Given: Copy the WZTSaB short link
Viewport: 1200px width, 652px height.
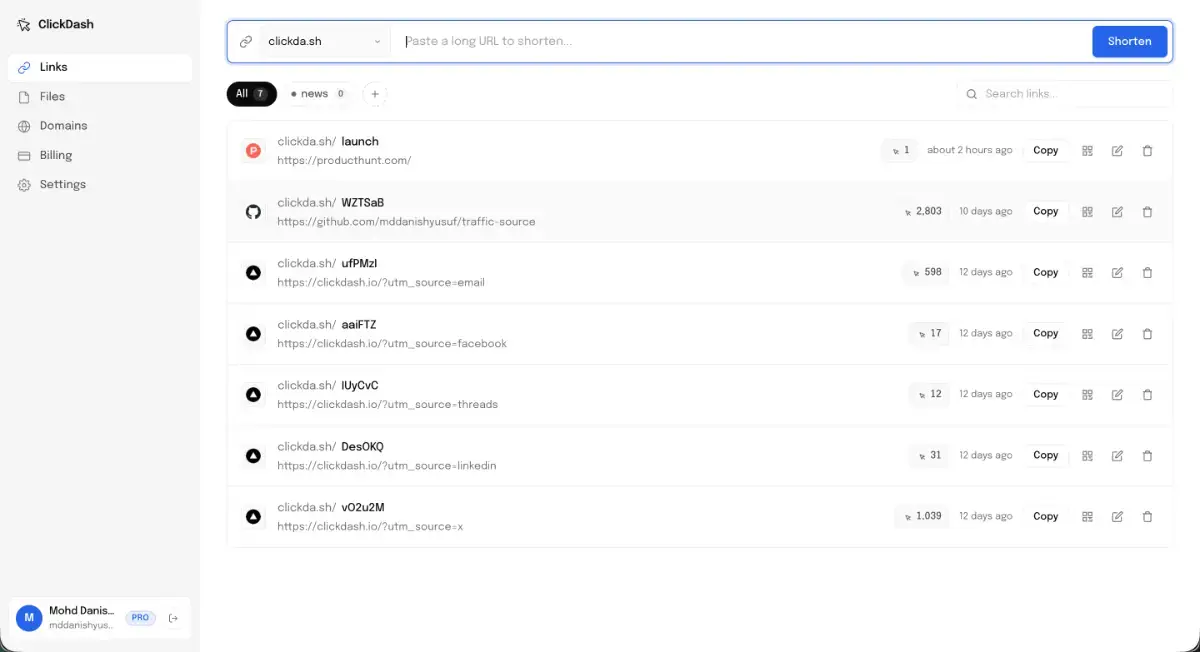Looking at the screenshot, I should click(x=1045, y=212).
